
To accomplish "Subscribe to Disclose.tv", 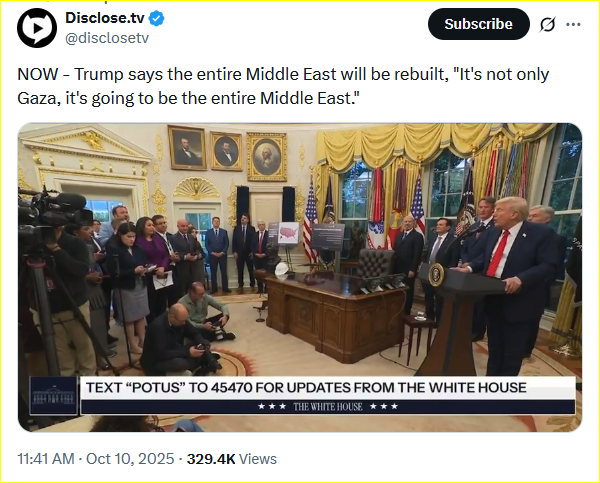I will (479, 24).
